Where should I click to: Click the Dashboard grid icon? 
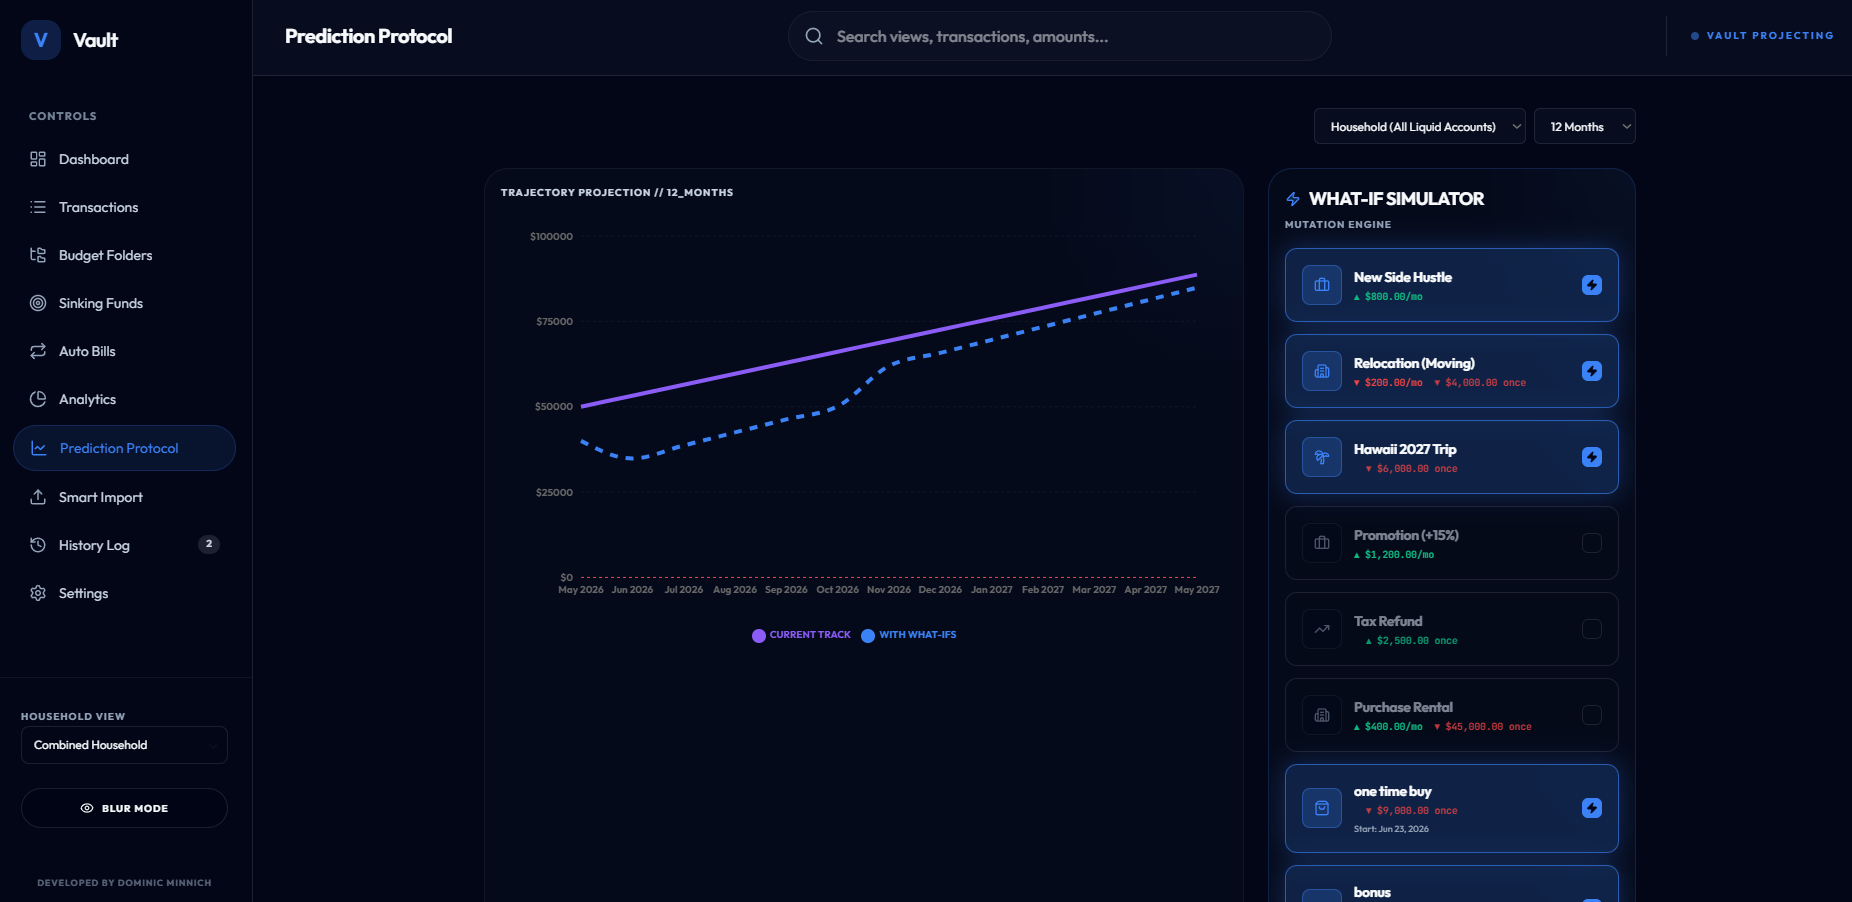pos(38,159)
